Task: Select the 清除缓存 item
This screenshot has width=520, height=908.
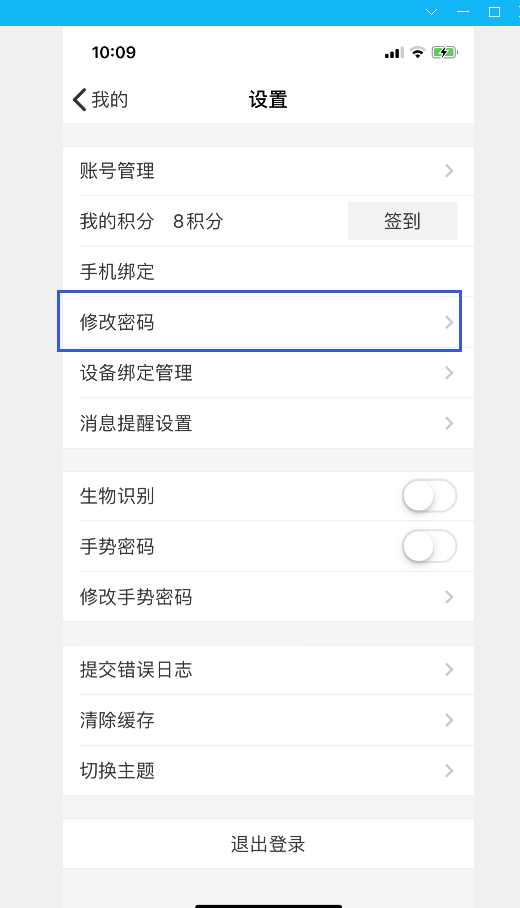Action: pos(268,720)
